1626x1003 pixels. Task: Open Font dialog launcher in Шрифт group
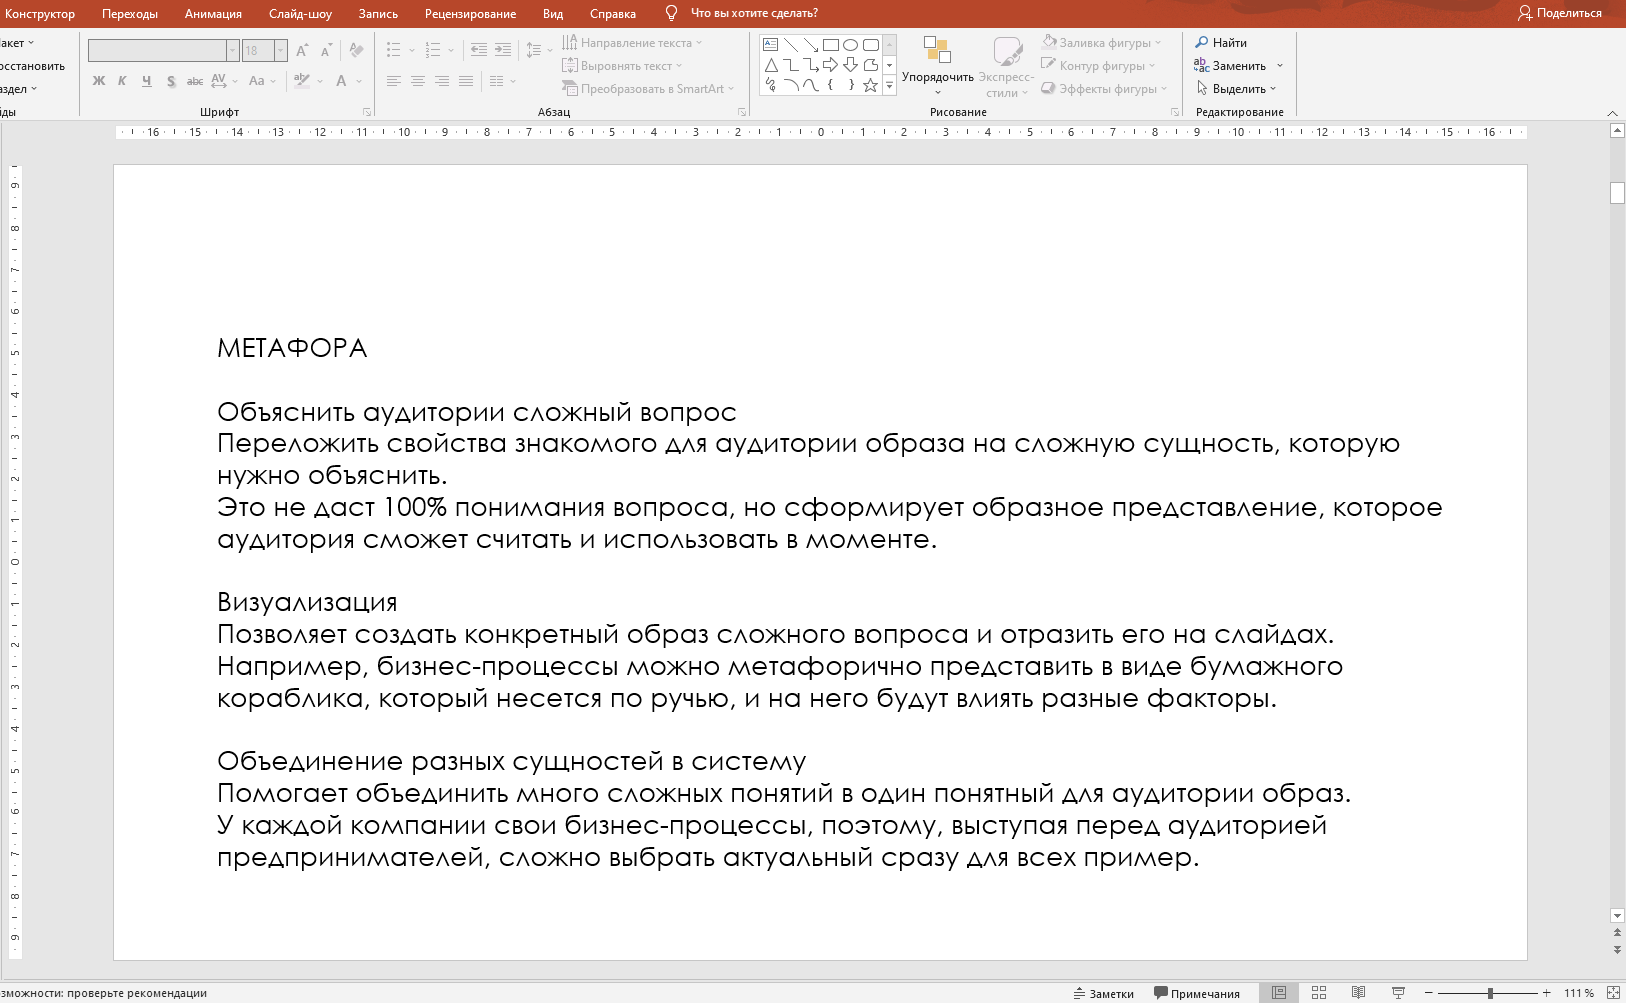367,112
